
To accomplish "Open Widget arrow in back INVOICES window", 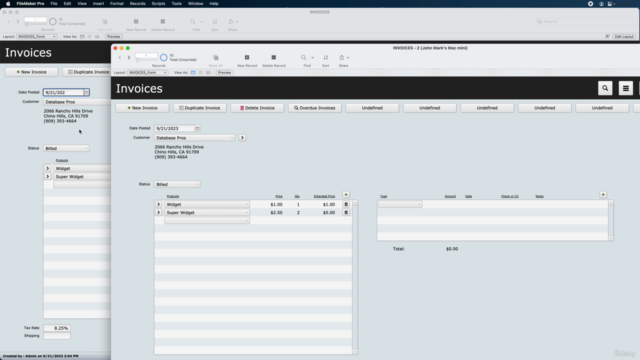I will (x=48, y=169).
